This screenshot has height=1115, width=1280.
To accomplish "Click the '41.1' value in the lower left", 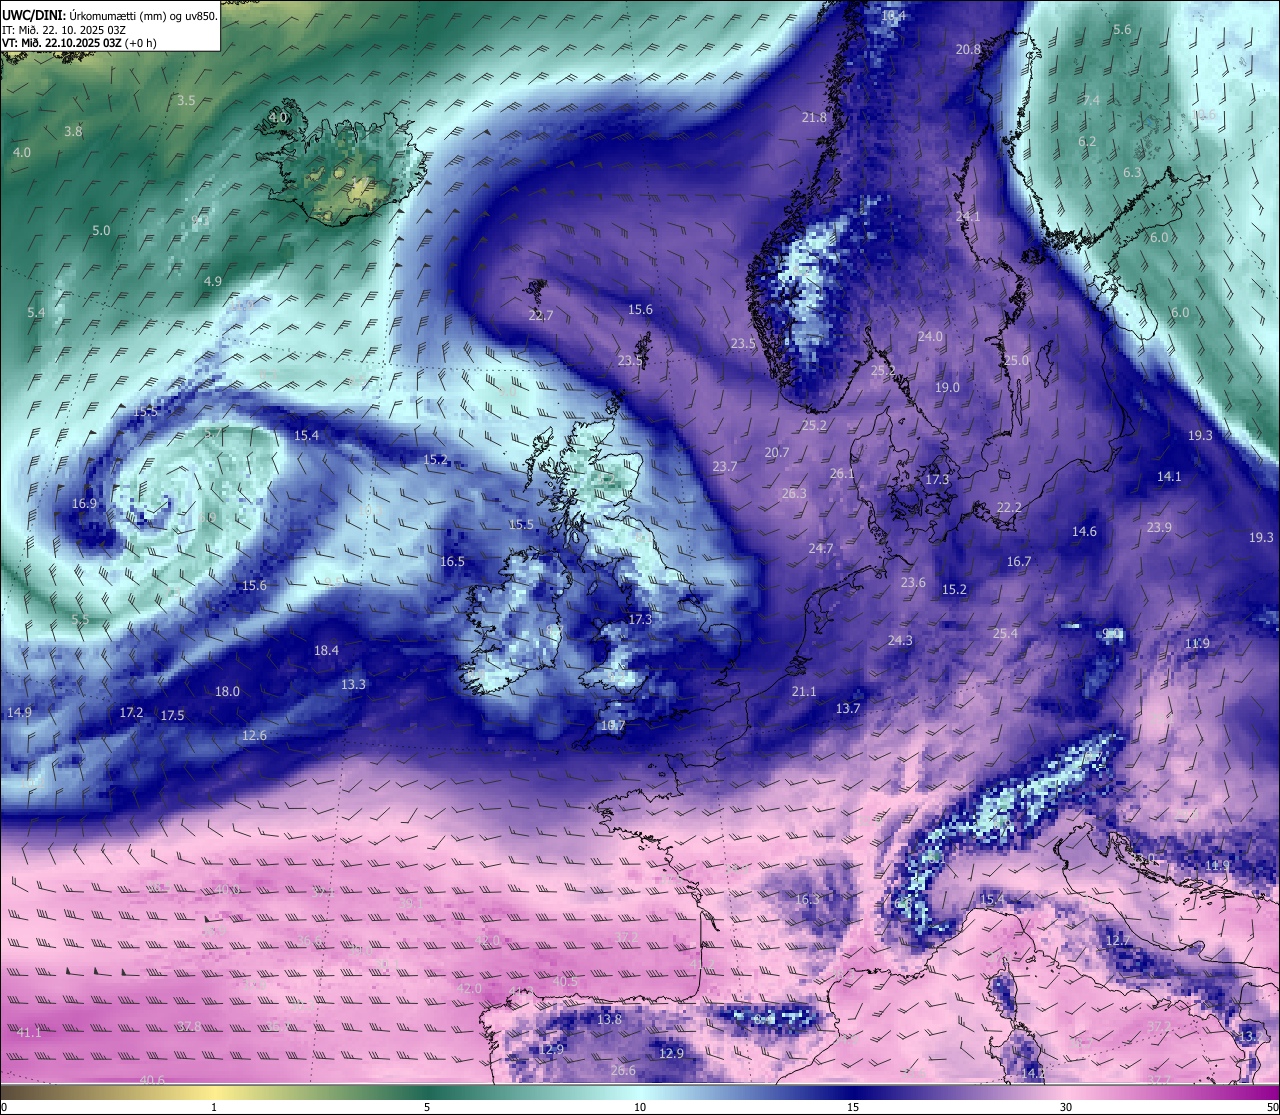I will coord(29,1032).
